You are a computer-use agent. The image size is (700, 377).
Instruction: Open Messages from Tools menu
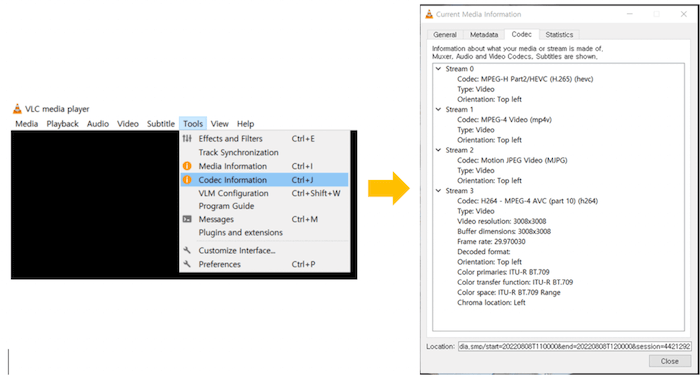pyautogui.click(x=264, y=219)
